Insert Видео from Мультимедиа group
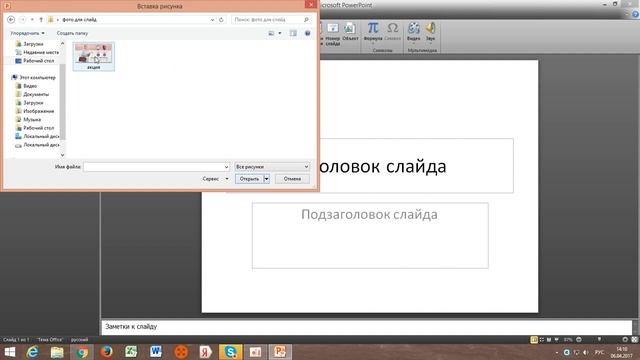 [x=413, y=33]
